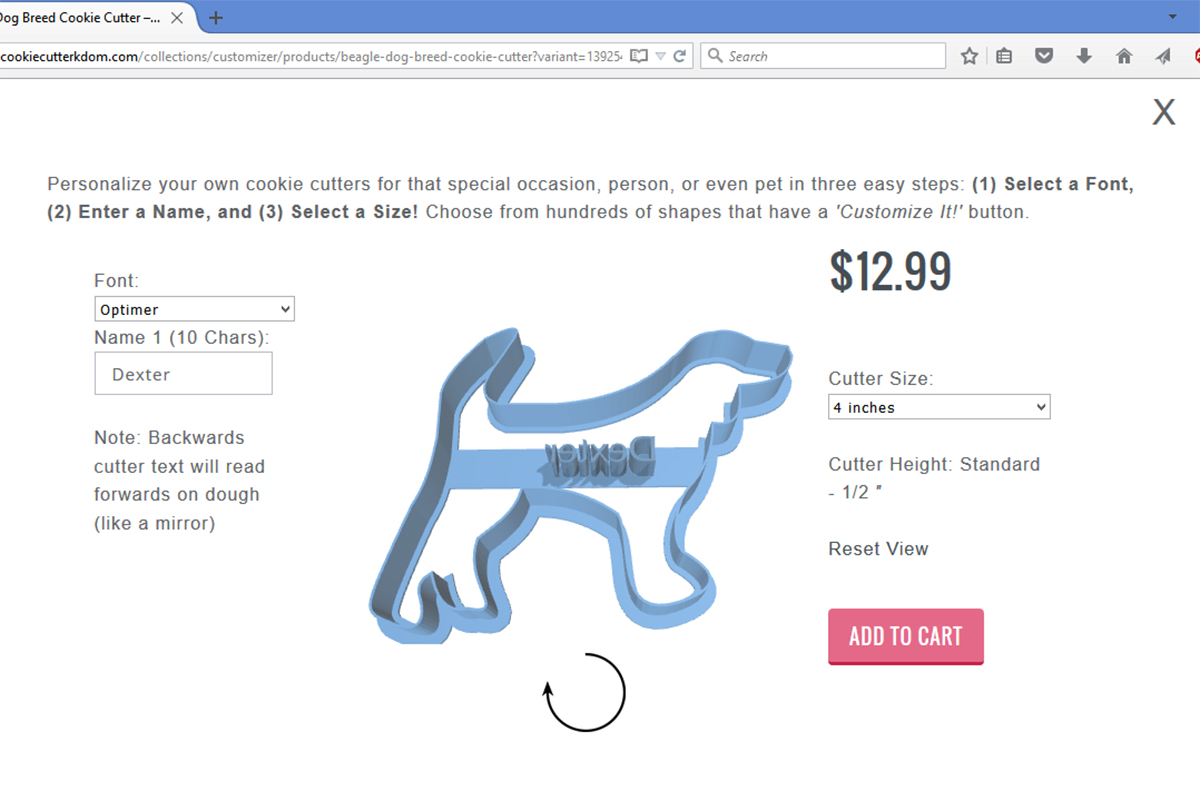
Task: Bookmark this page with the star icon
Action: (x=969, y=56)
